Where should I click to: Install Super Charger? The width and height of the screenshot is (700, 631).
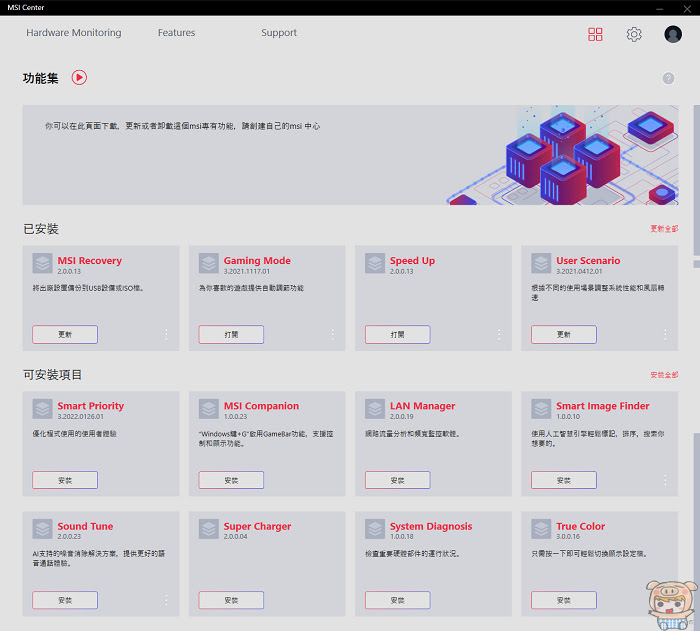point(231,600)
